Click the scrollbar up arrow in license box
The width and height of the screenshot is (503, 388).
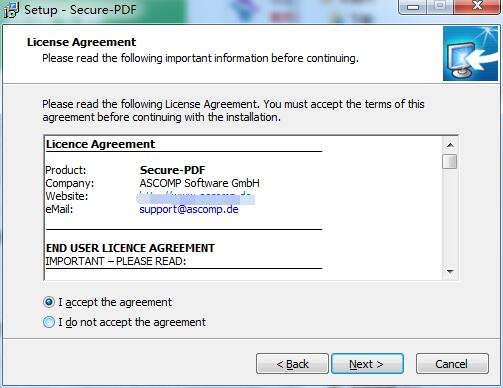pos(450,145)
